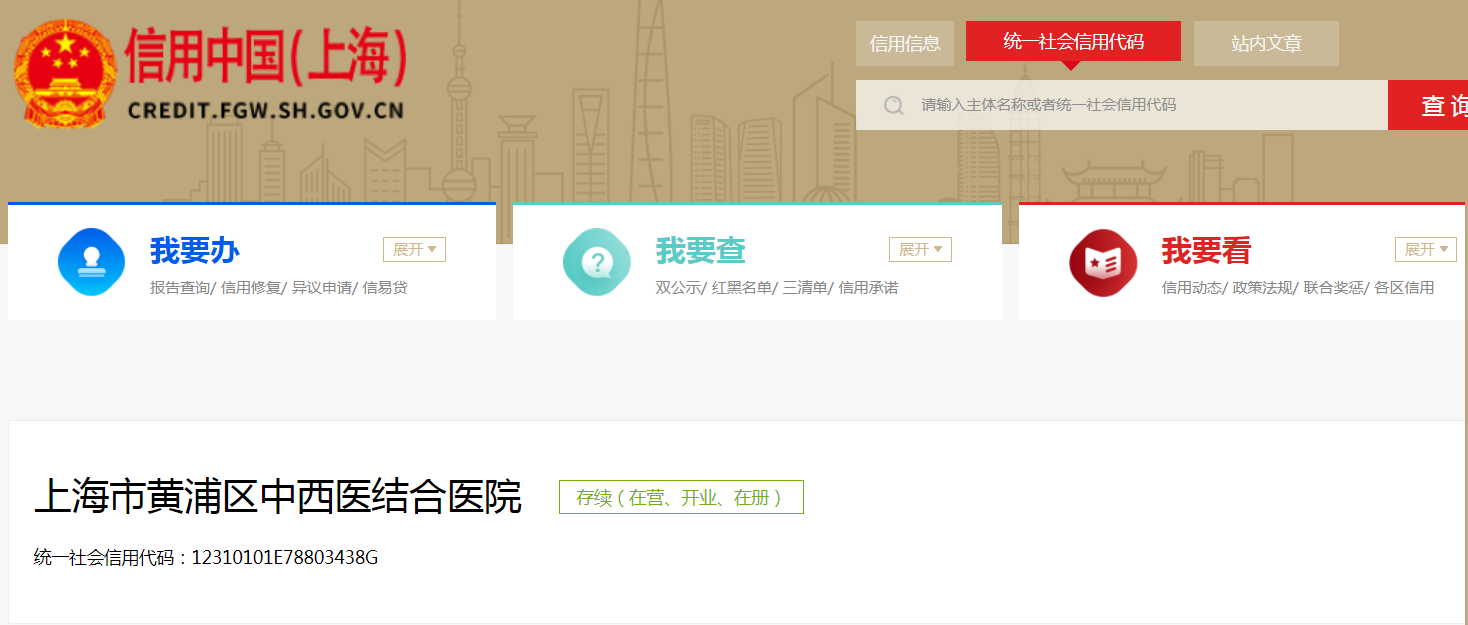This screenshot has height=625, width=1468.
Task: Click the teal question mark 我要查 icon
Action: (597, 263)
